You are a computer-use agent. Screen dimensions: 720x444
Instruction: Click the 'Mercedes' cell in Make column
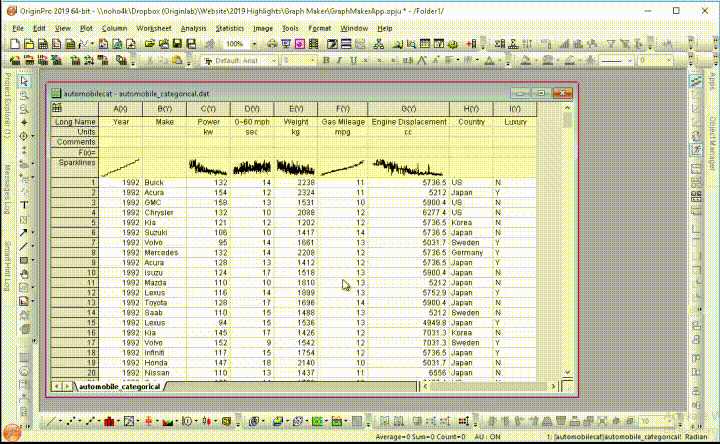click(164, 253)
